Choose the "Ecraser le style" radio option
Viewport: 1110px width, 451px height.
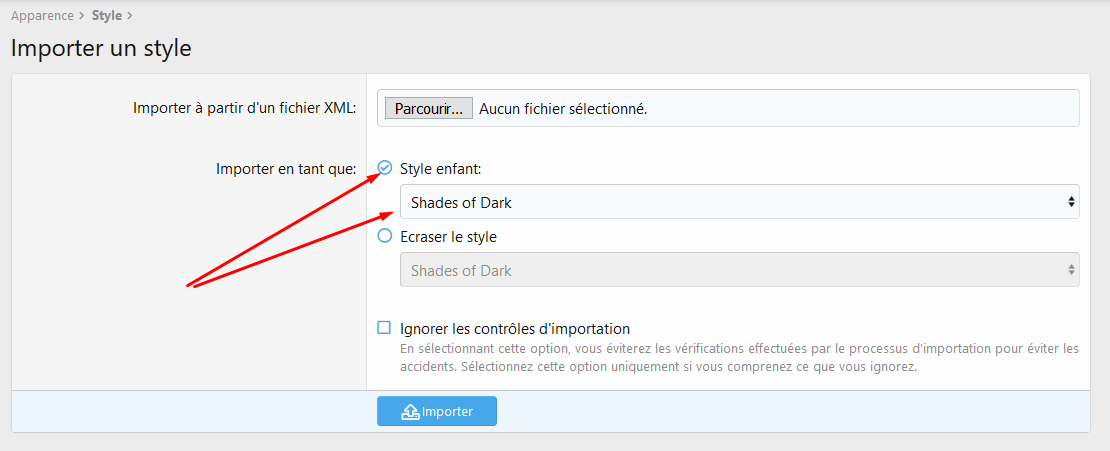pyautogui.click(x=385, y=237)
